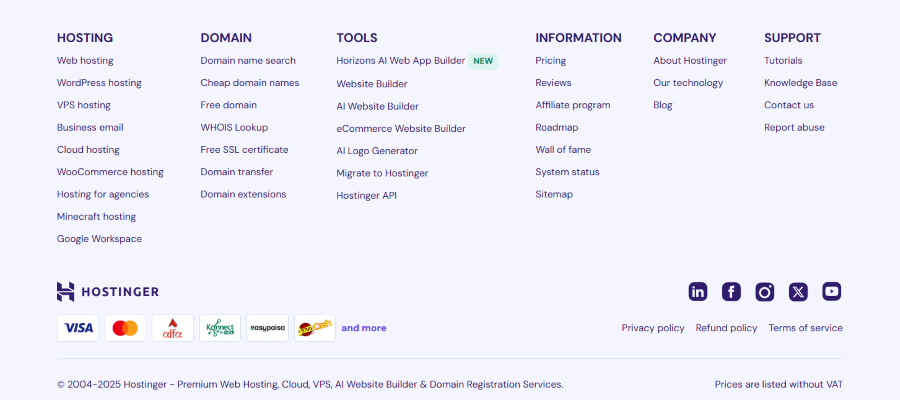
Task: Click the easypaisa payment icon
Action: [x=267, y=328]
